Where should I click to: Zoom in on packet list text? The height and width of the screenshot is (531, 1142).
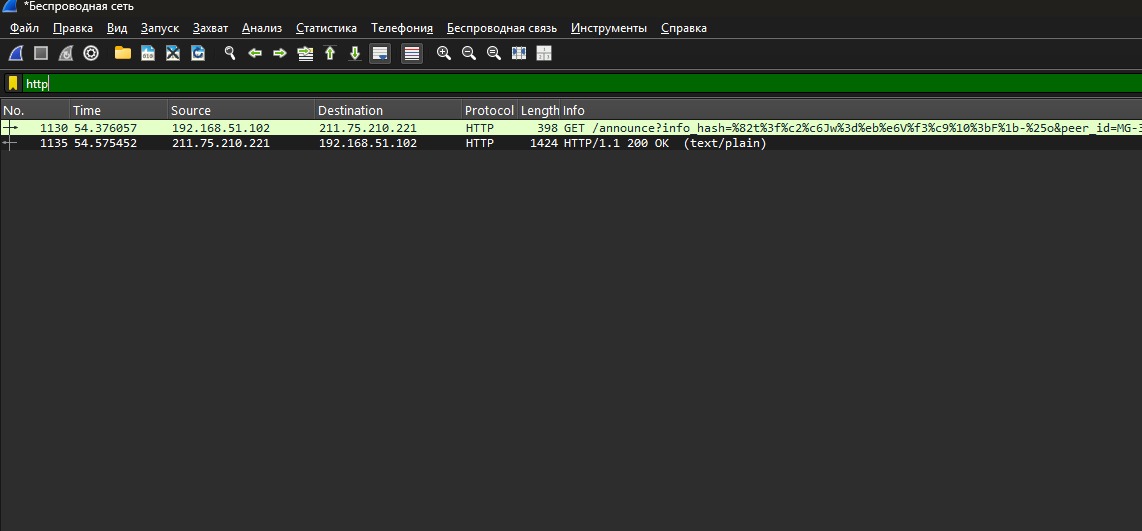[444, 53]
